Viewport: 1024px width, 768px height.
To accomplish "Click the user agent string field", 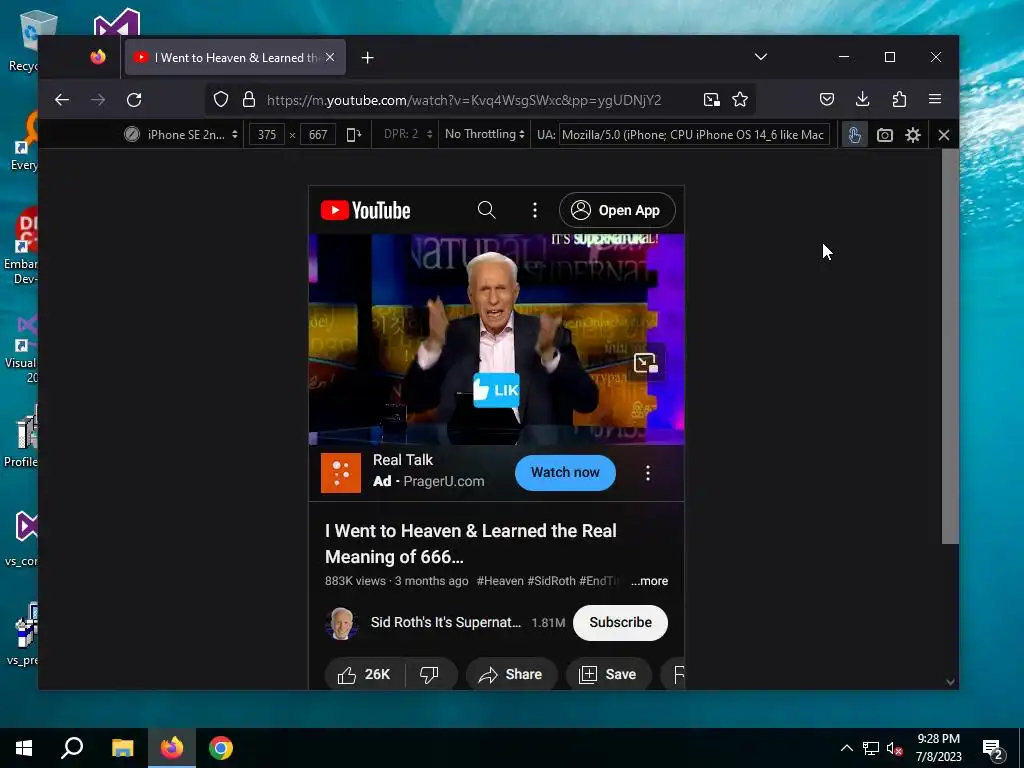I will point(694,135).
